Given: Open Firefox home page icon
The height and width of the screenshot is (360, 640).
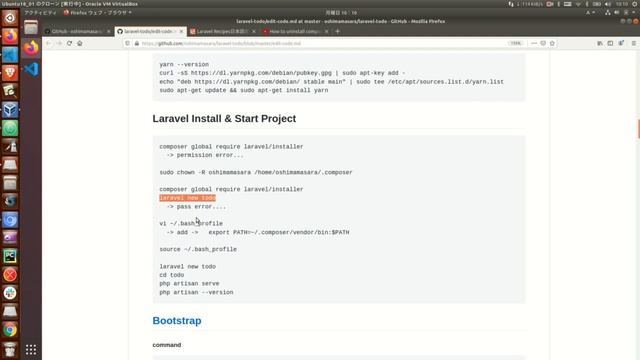Looking at the screenshot, I should pos(80,43).
